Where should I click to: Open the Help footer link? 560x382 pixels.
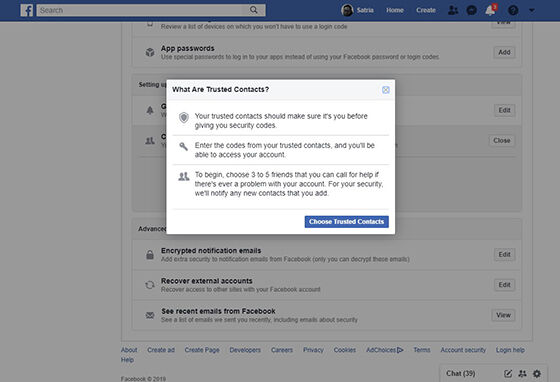[x=127, y=360]
